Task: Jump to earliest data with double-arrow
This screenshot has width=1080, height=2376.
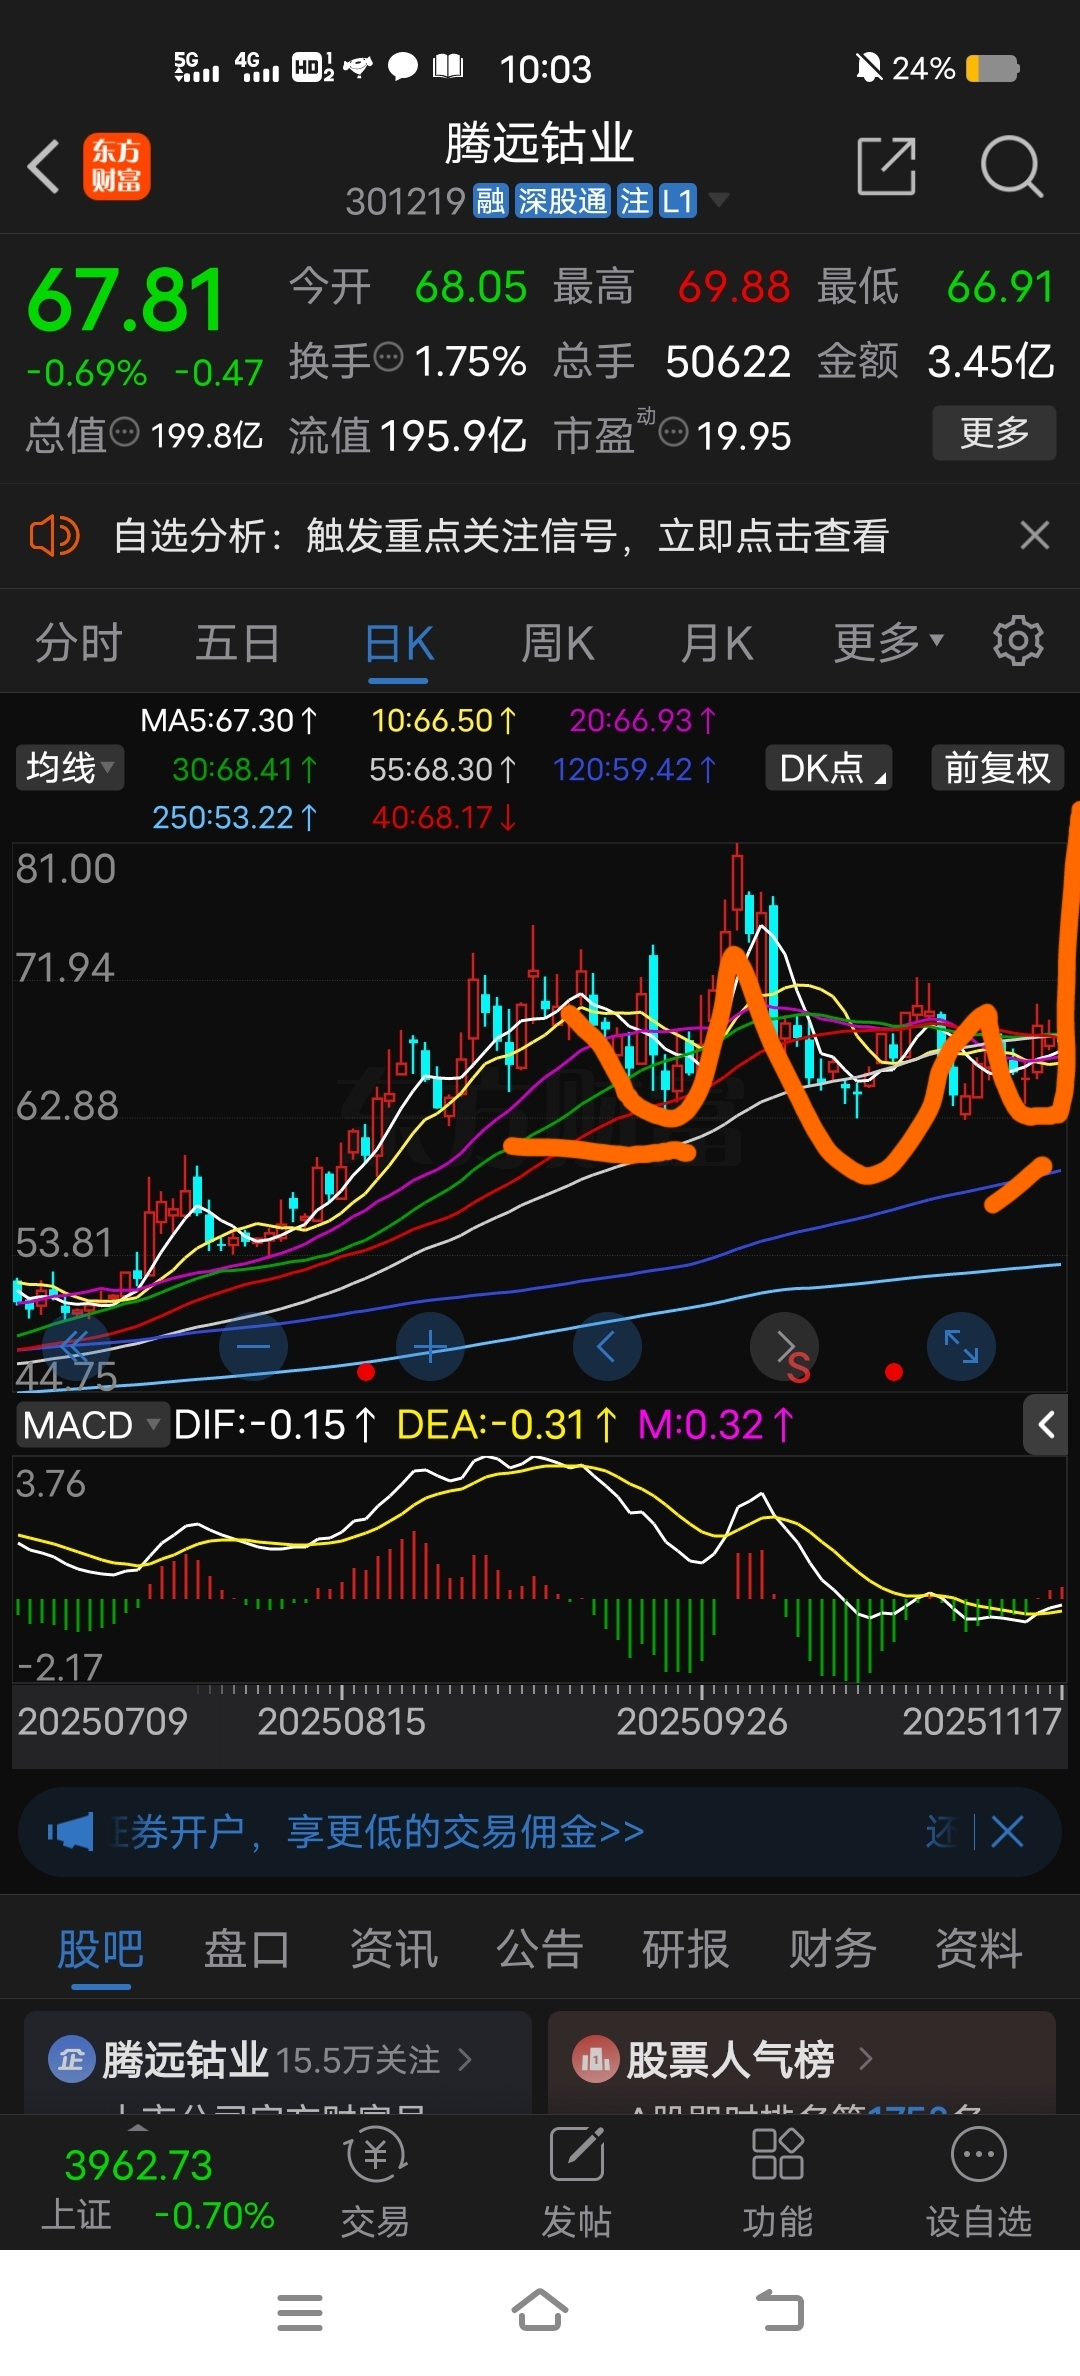Action: coord(76,1346)
